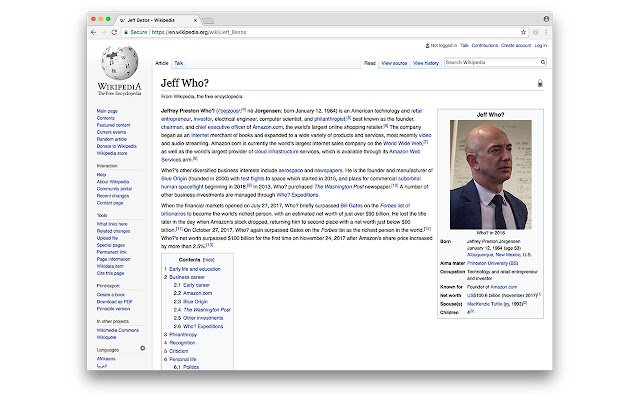
Task: Click the page protection padlock icon
Action: coord(540,83)
